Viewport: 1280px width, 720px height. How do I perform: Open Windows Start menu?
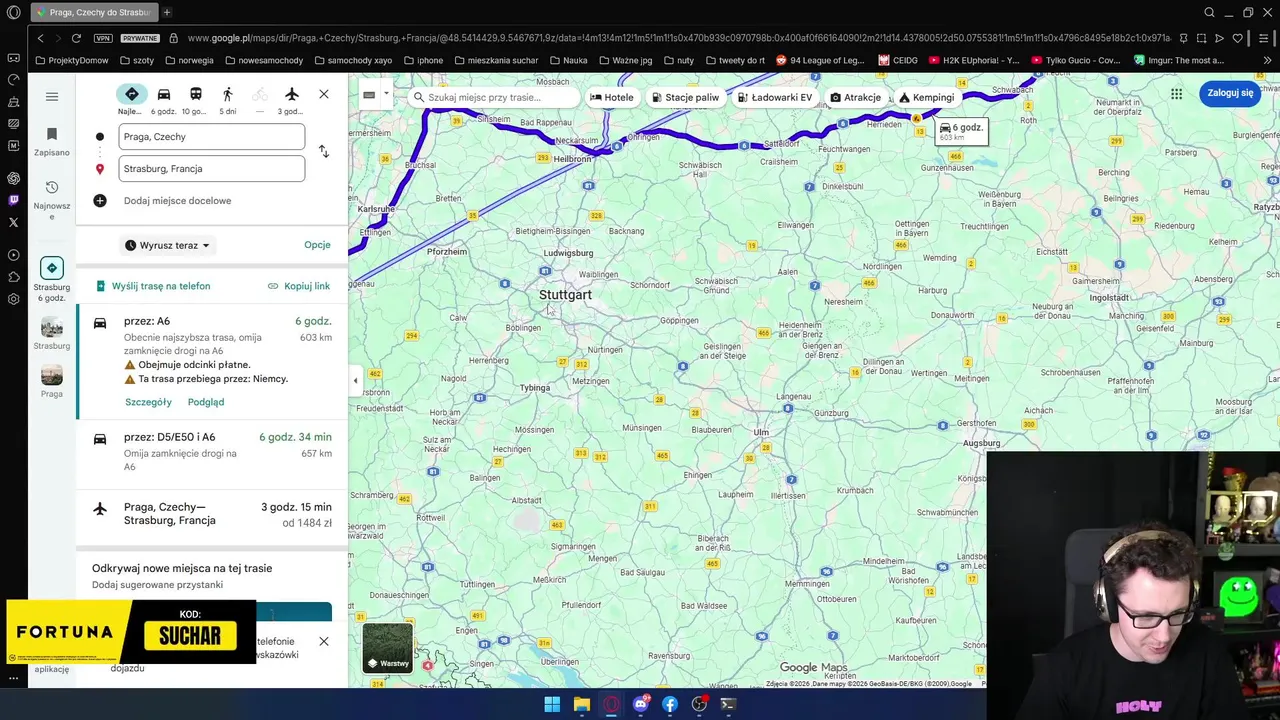pos(552,704)
